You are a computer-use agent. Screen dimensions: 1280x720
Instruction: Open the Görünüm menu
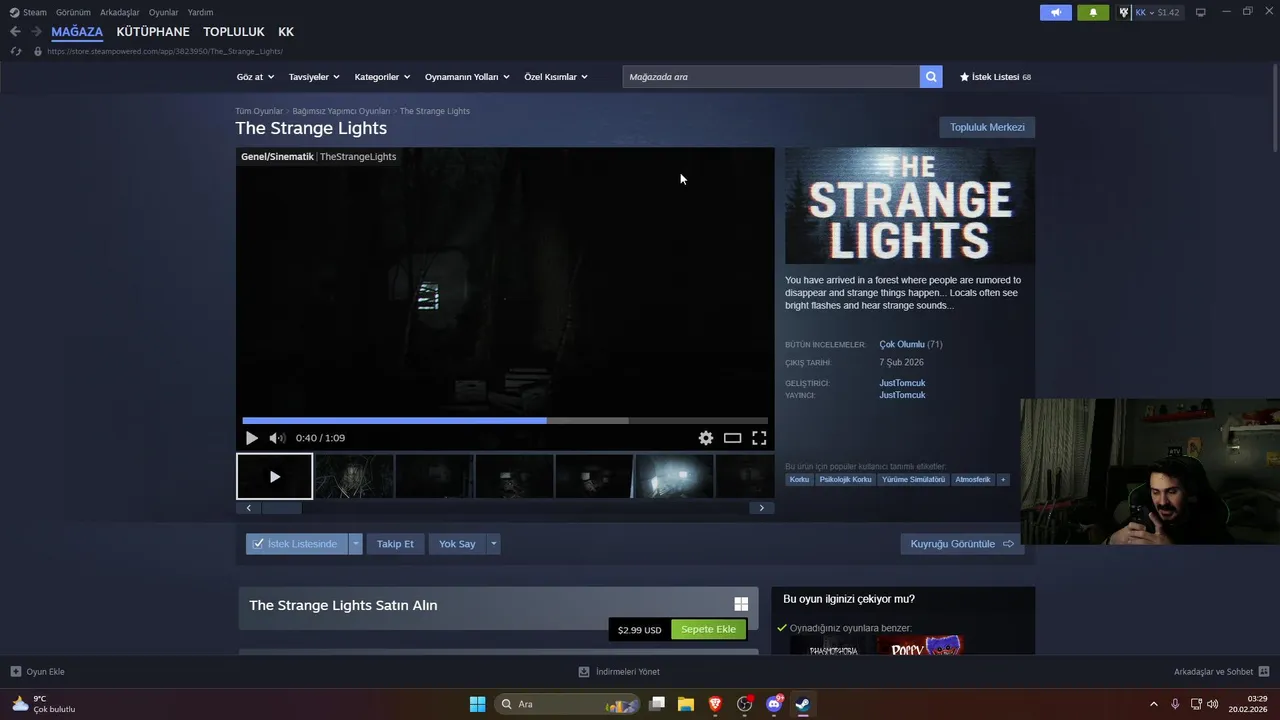click(73, 12)
